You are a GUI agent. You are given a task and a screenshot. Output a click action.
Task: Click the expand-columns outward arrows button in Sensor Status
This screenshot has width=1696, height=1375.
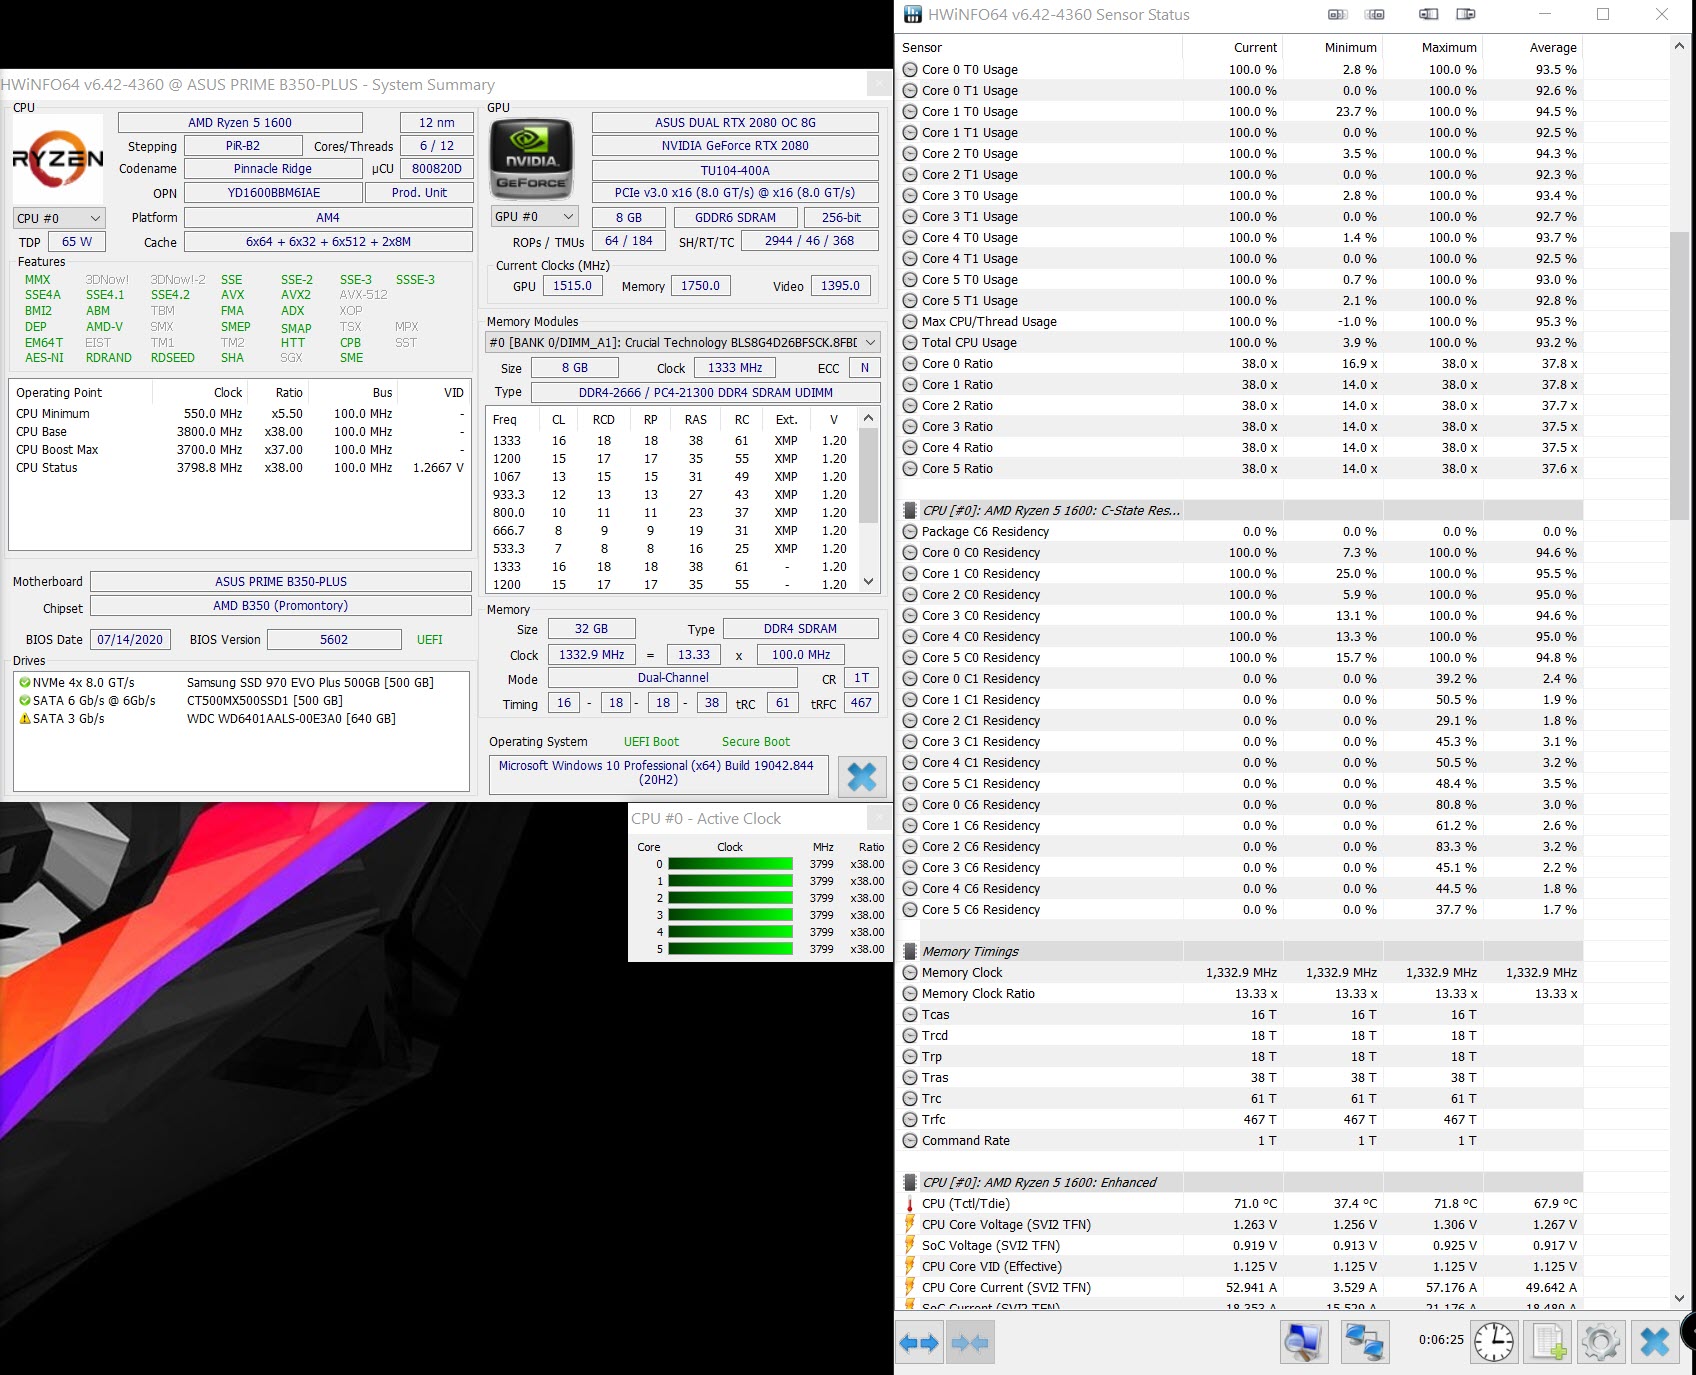pos(919,1343)
